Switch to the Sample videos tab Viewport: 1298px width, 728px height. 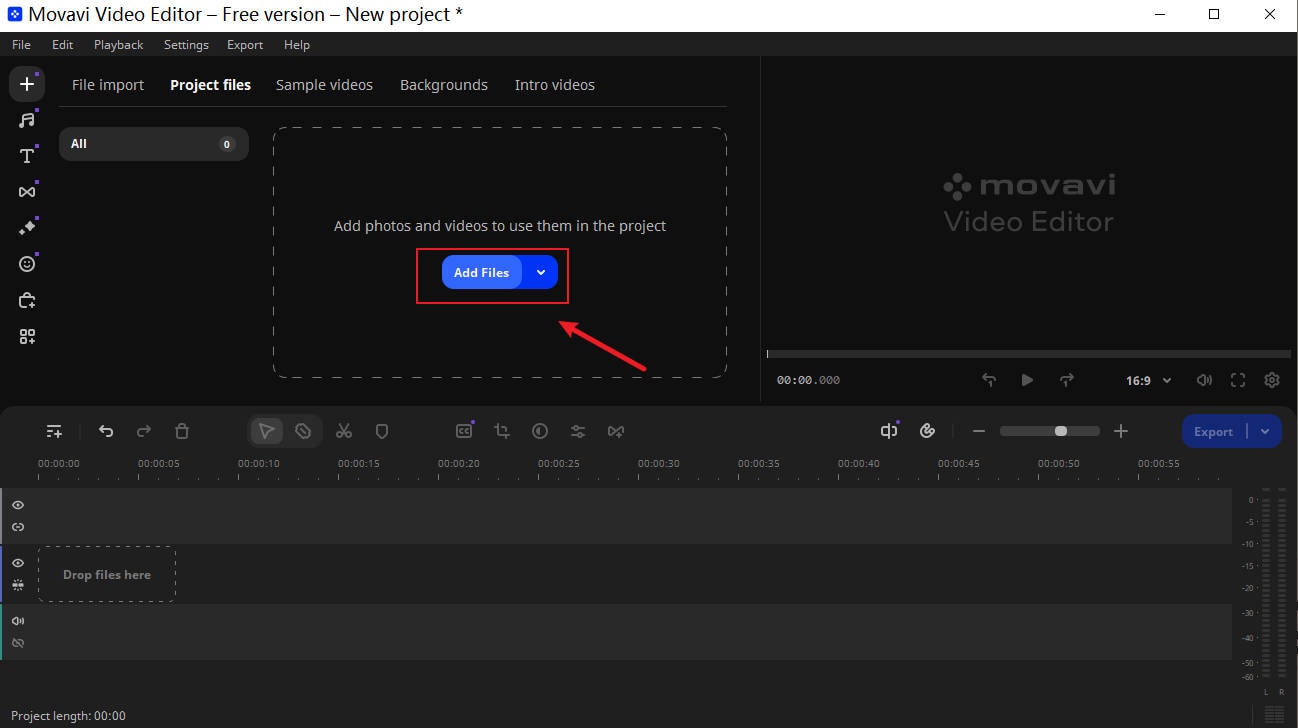(x=324, y=85)
